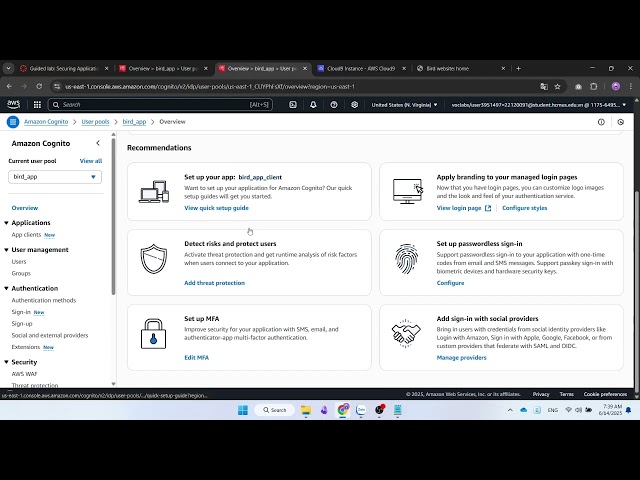Click the browser back arrow
Viewport: 640px width, 480px height.
[x=9, y=86]
